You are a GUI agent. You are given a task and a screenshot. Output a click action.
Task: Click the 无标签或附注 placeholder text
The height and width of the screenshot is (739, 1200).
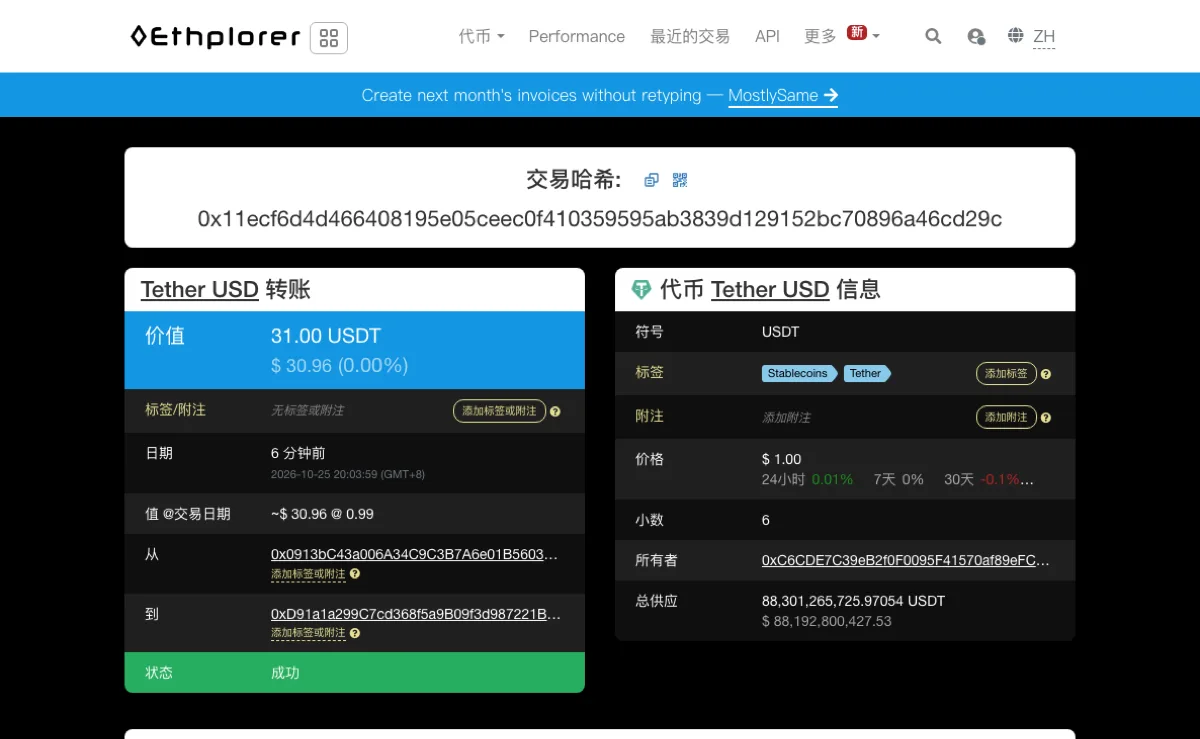308,411
